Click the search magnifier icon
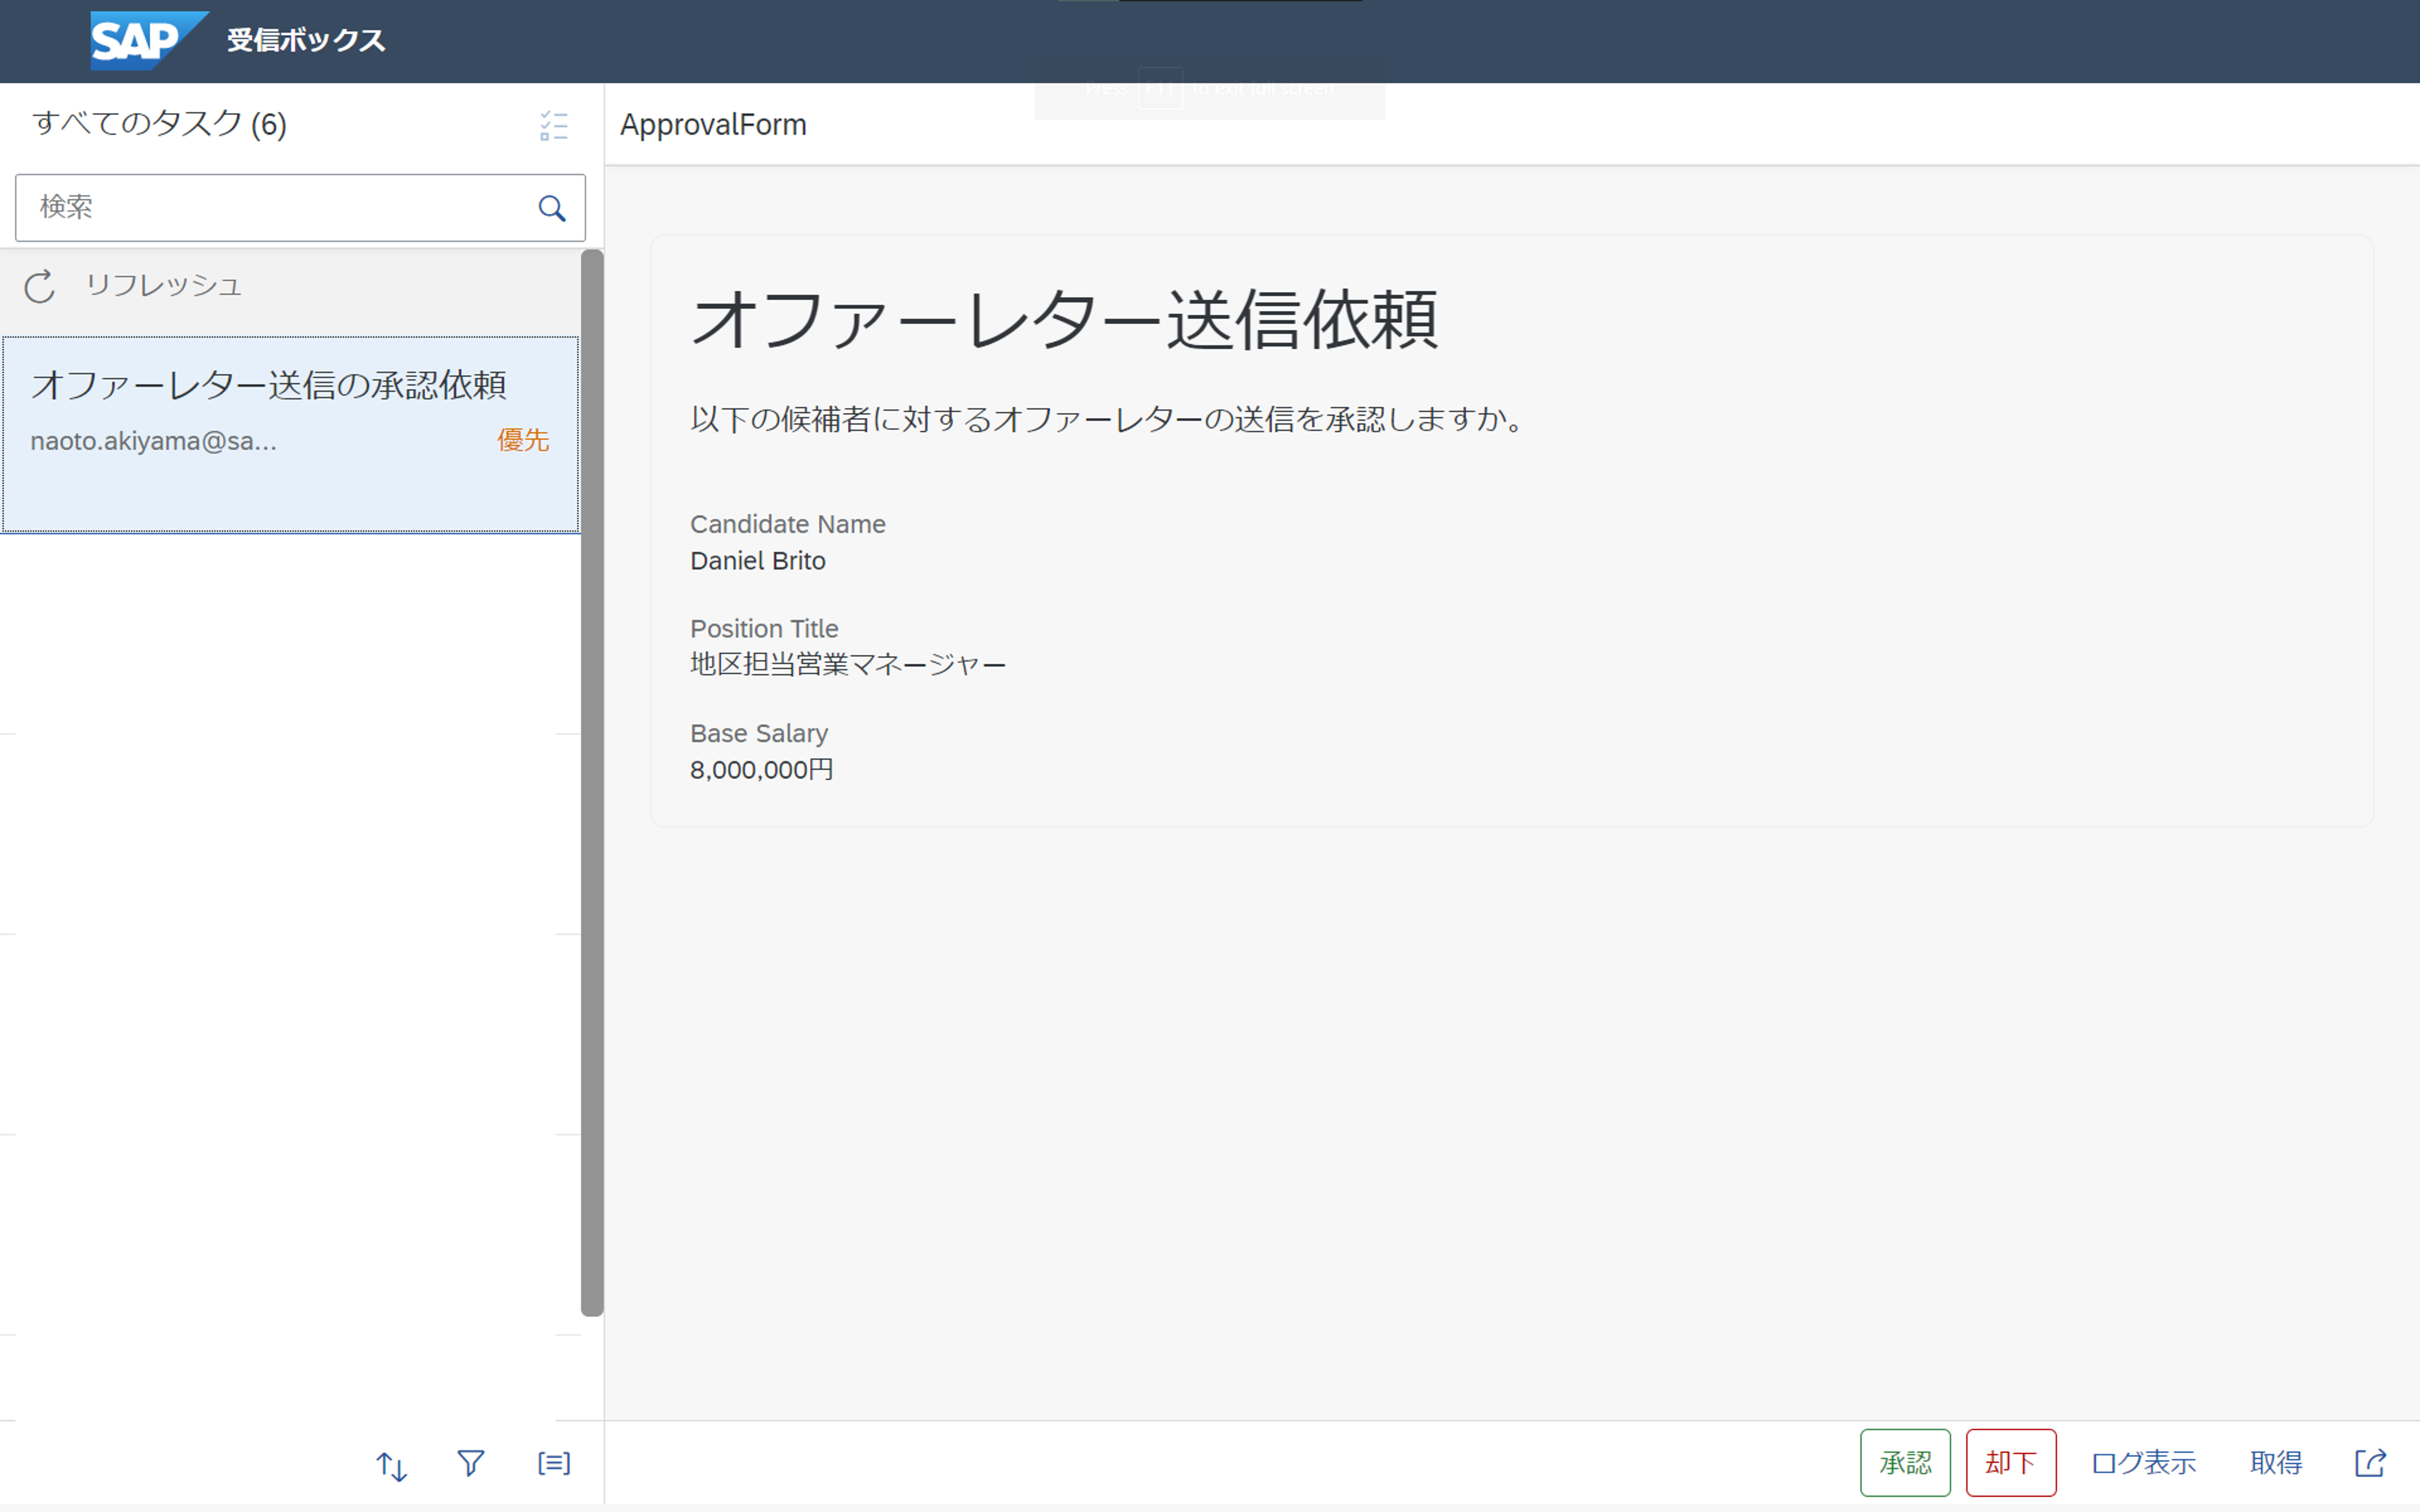 coord(552,208)
